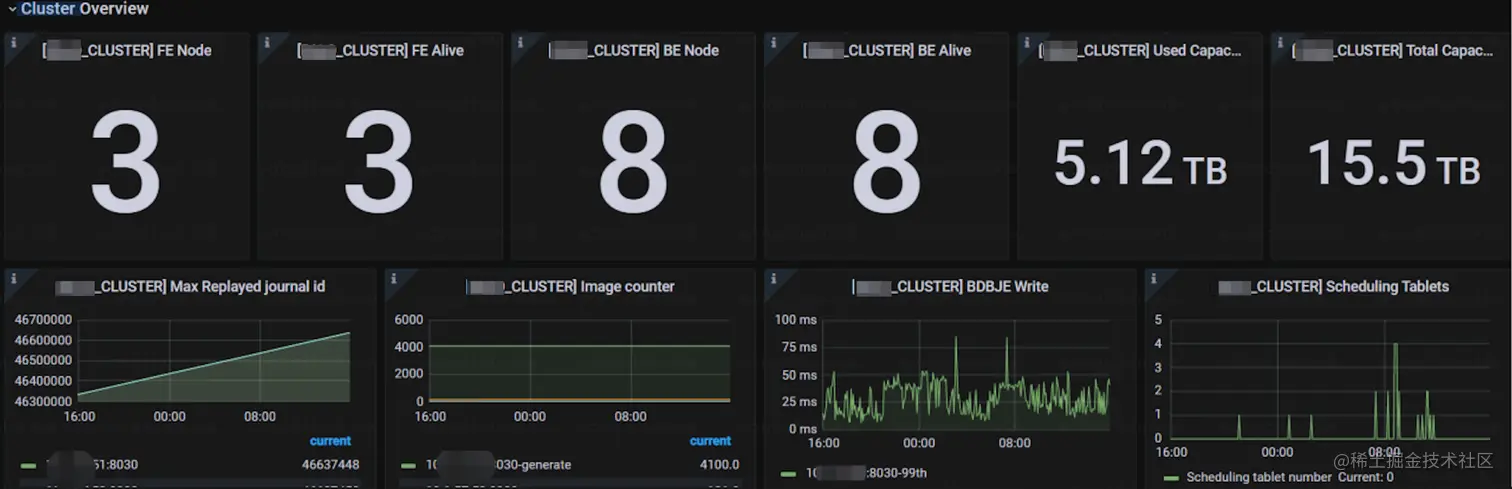
Task: Open info icon on Scheduling Tablets panel
Action: pos(1153,280)
